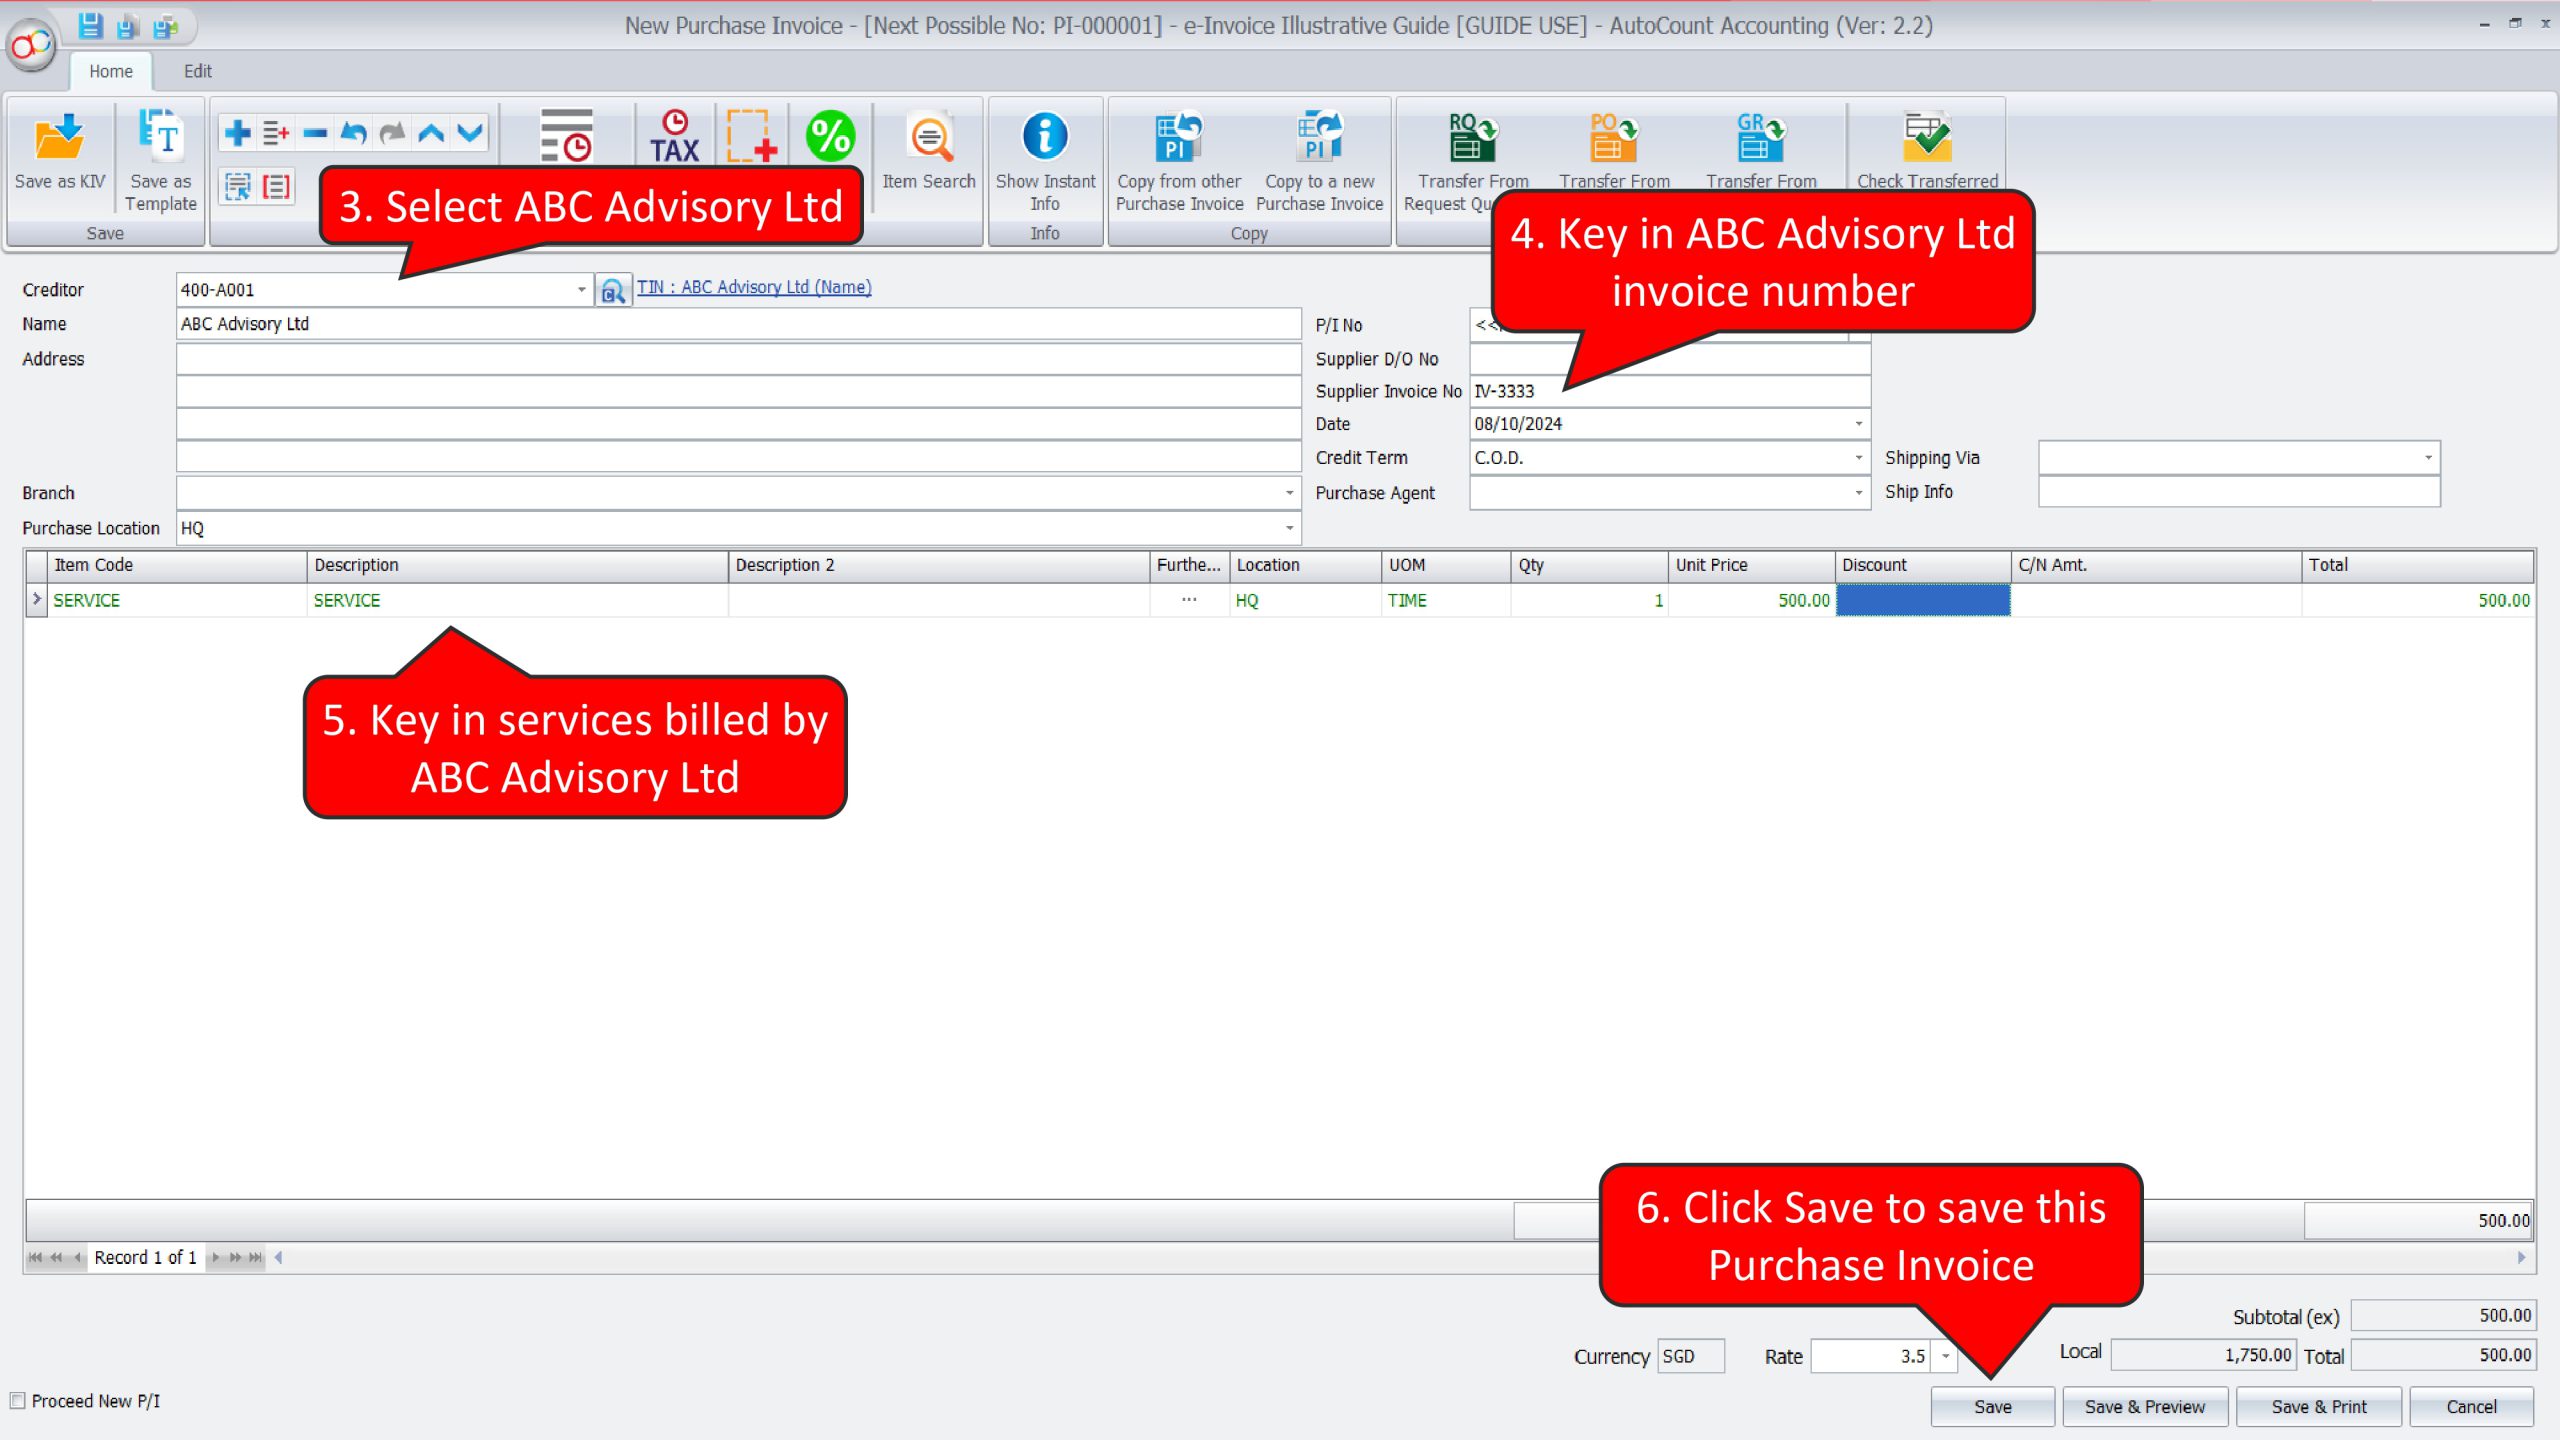The image size is (2560, 1440).
Task: Click Save as Template icon
Action: coord(160,136)
